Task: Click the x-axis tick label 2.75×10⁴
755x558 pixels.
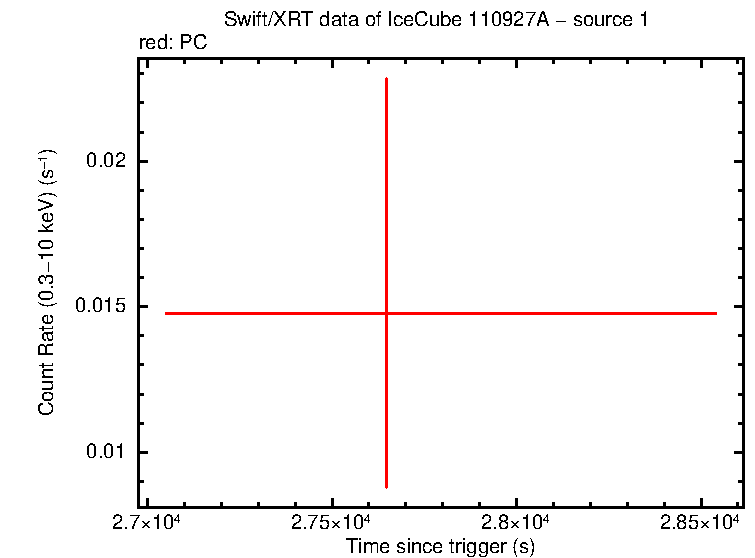Action: tap(331, 522)
